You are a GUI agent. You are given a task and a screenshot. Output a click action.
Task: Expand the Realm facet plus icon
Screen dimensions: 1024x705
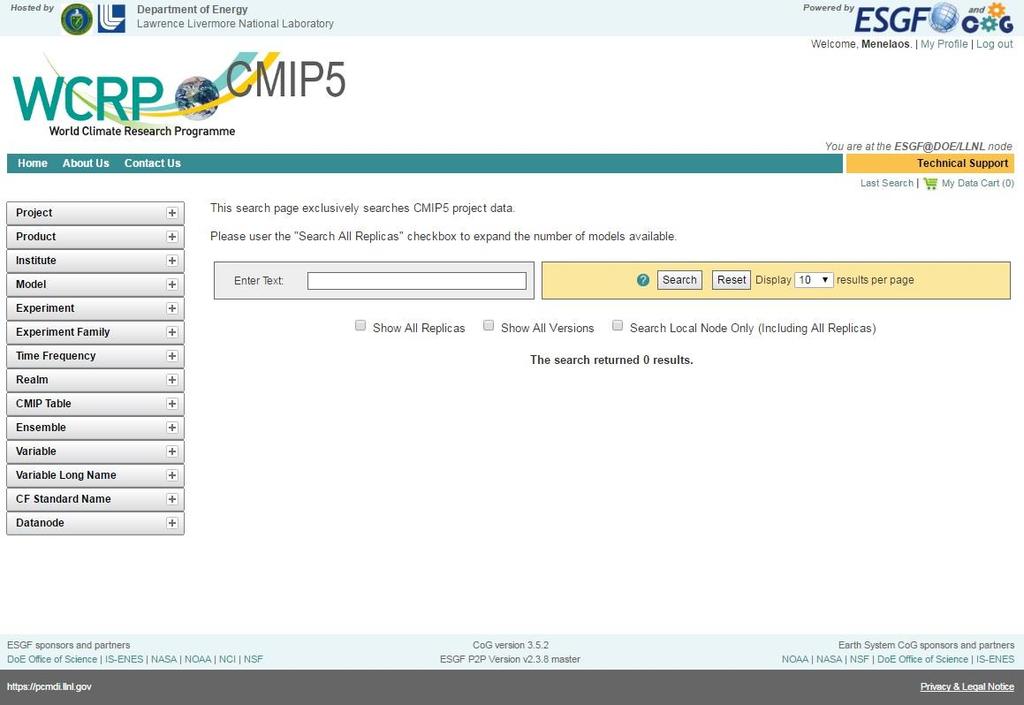[x=172, y=380]
